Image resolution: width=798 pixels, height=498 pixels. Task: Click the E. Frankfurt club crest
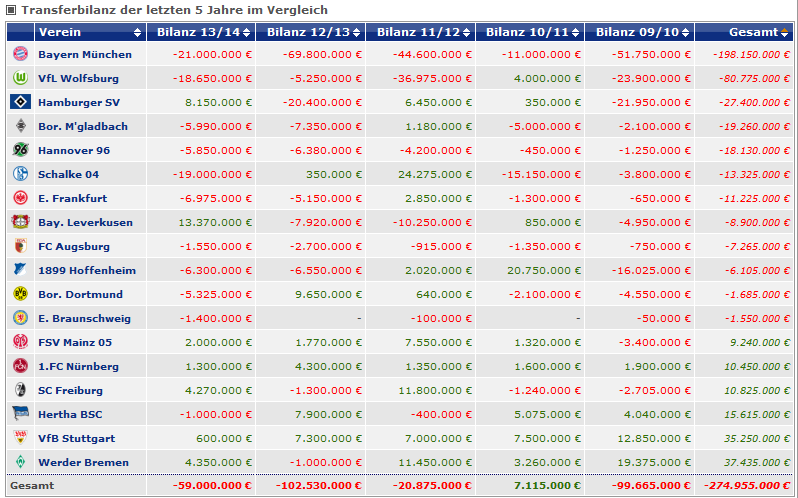click(20, 198)
